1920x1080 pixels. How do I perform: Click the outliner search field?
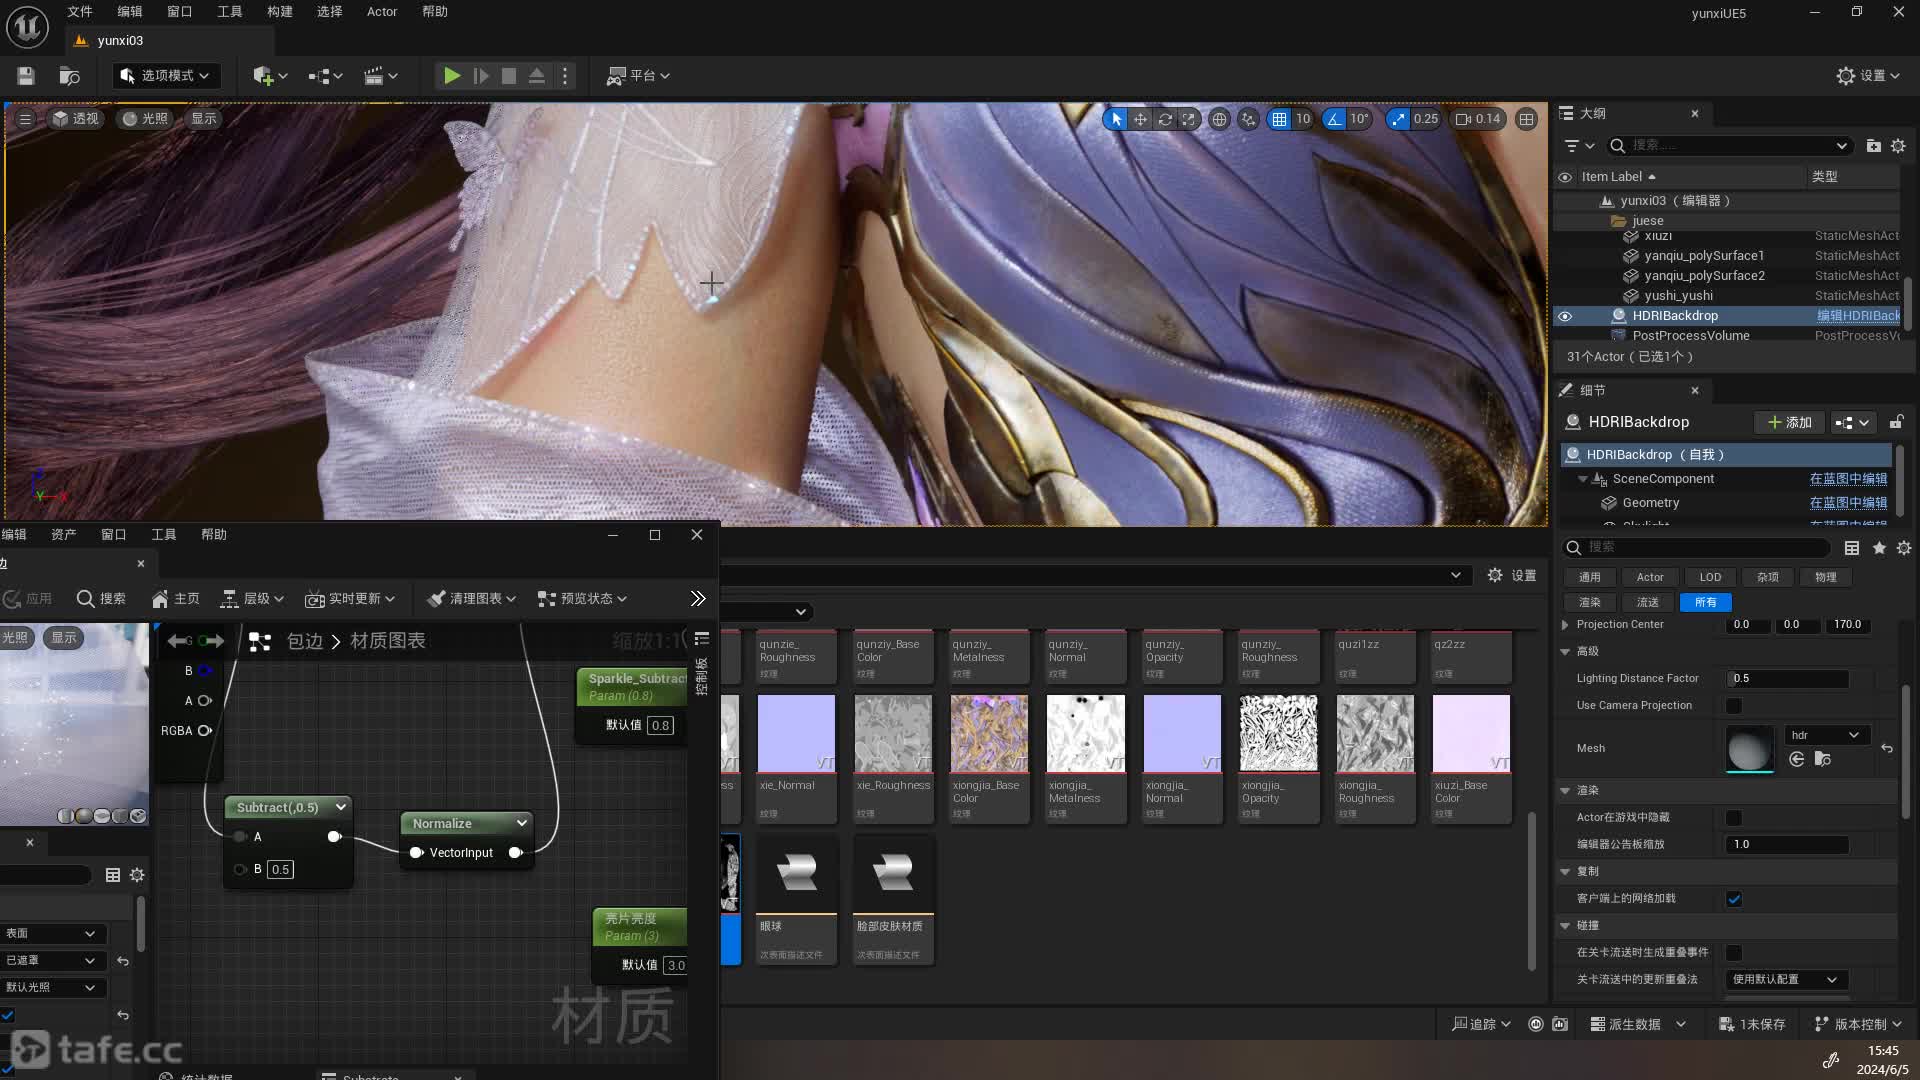[1732, 146]
